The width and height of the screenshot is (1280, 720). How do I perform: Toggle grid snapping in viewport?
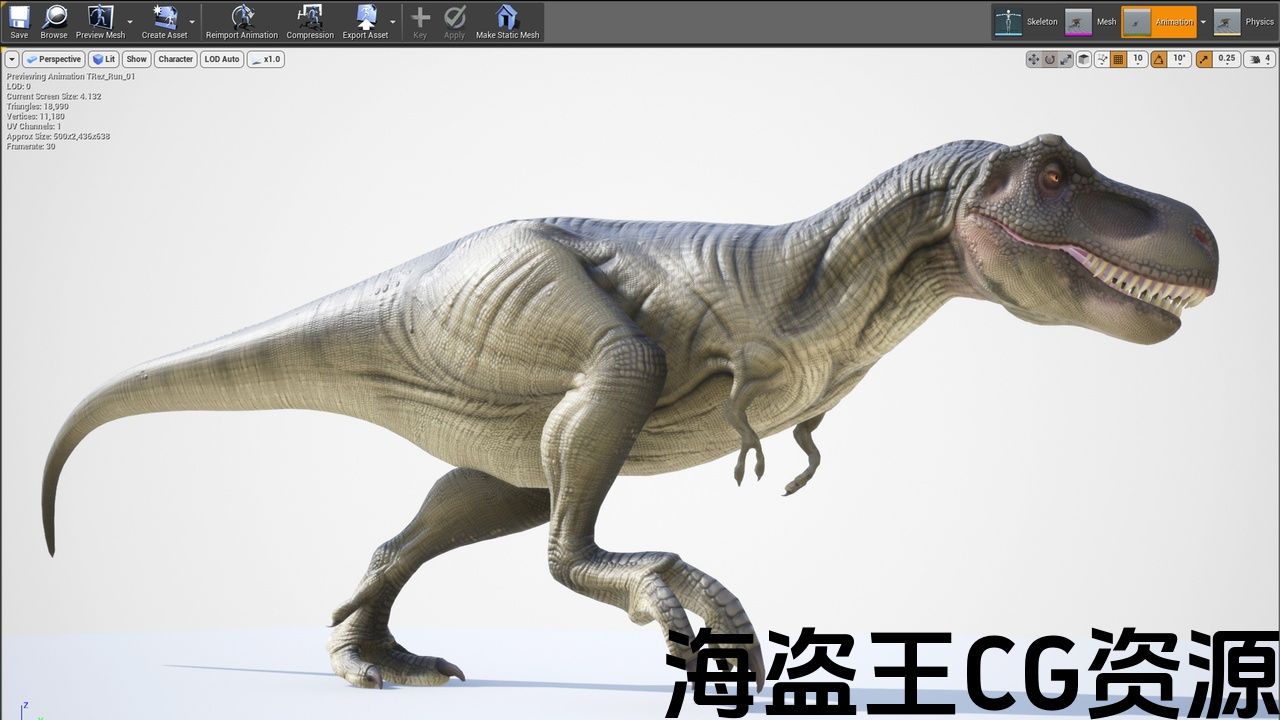(1119, 59)
